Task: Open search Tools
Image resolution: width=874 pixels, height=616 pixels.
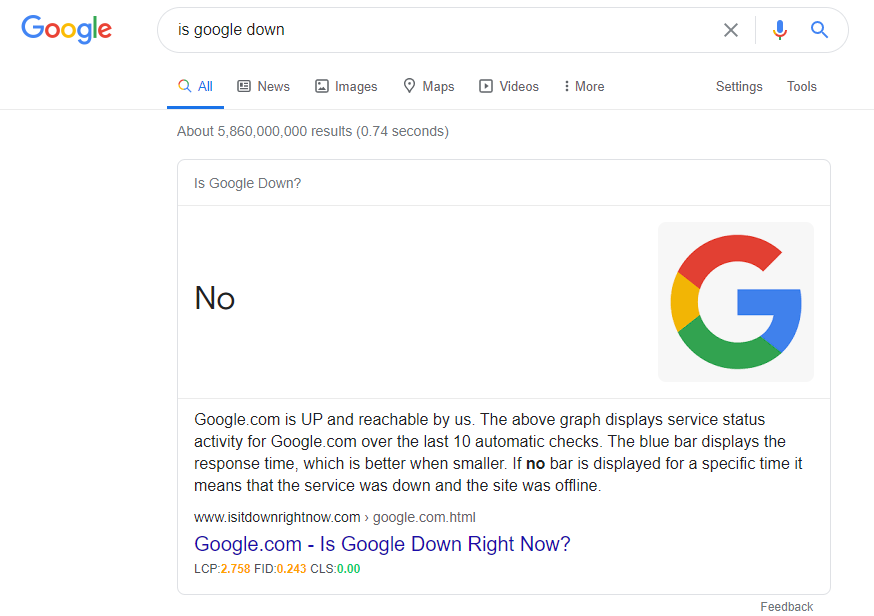Action: [802, 86]
